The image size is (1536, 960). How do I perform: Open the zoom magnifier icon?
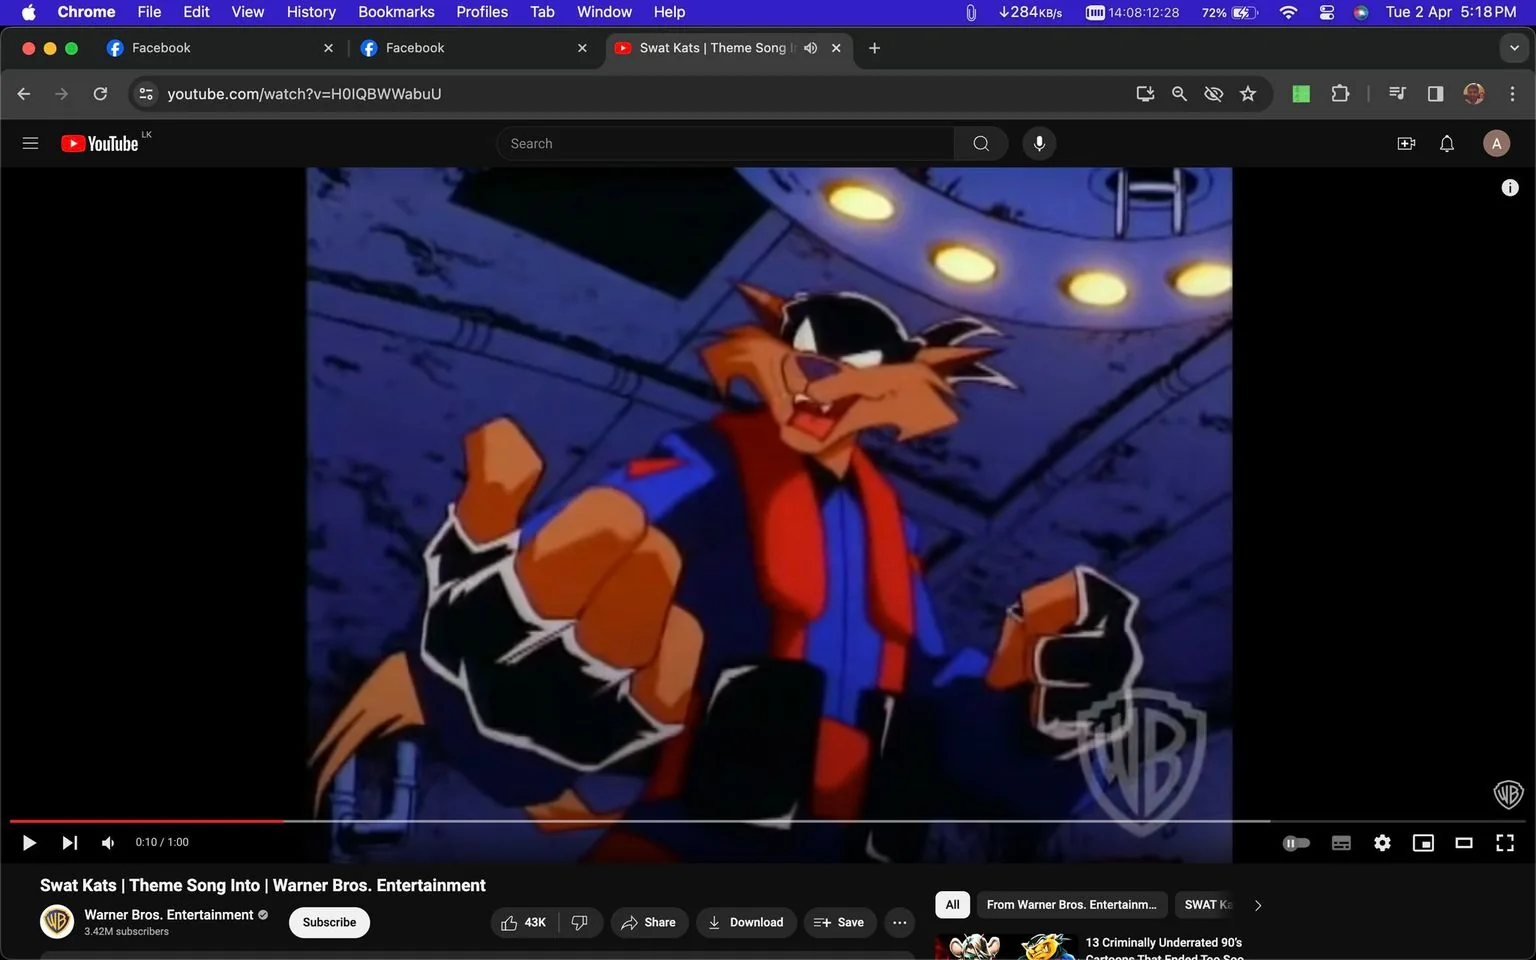tap(1179, 94)
